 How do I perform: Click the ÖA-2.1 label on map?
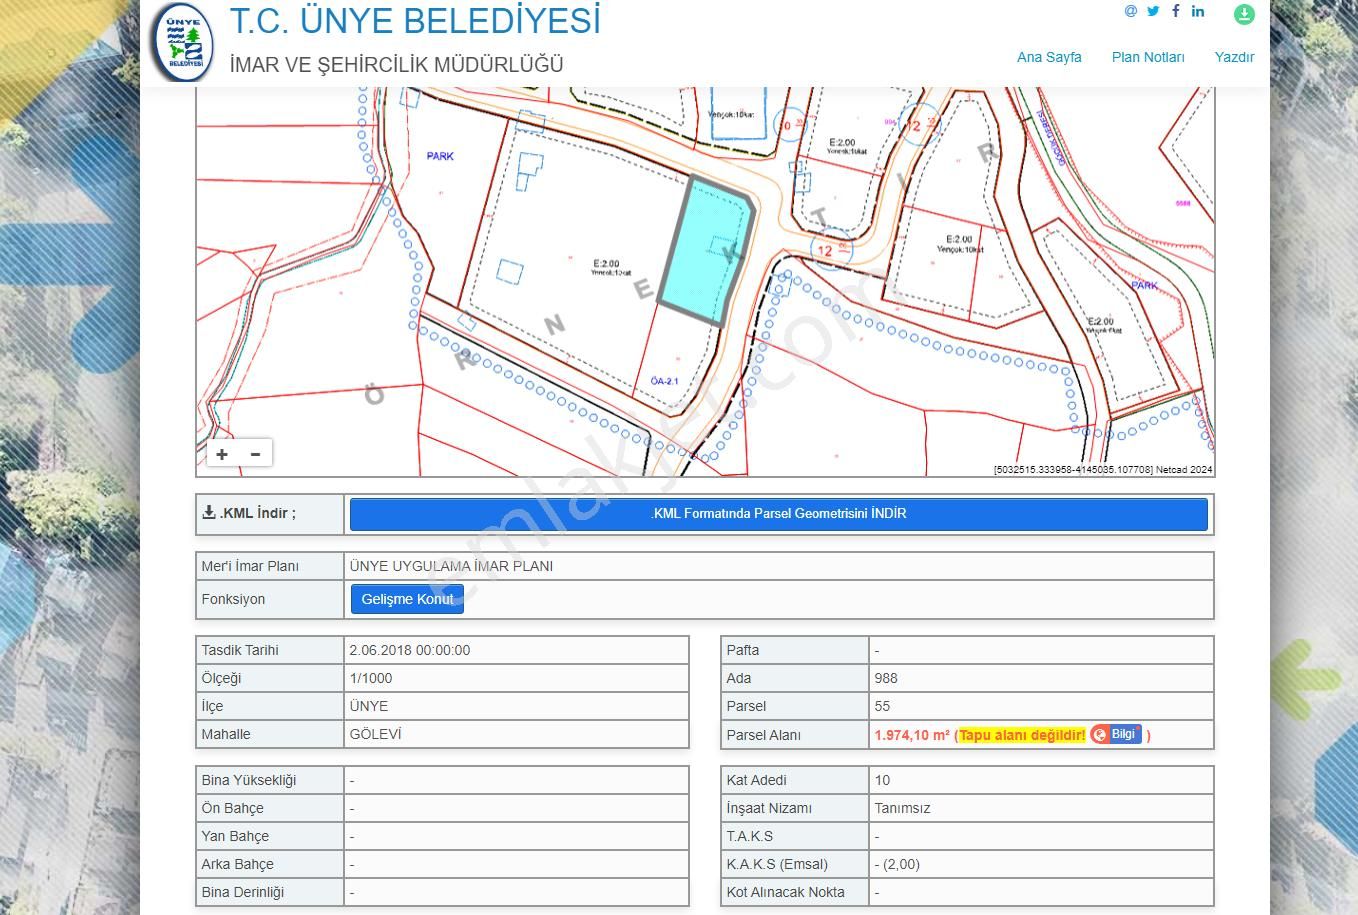(664, 381)
